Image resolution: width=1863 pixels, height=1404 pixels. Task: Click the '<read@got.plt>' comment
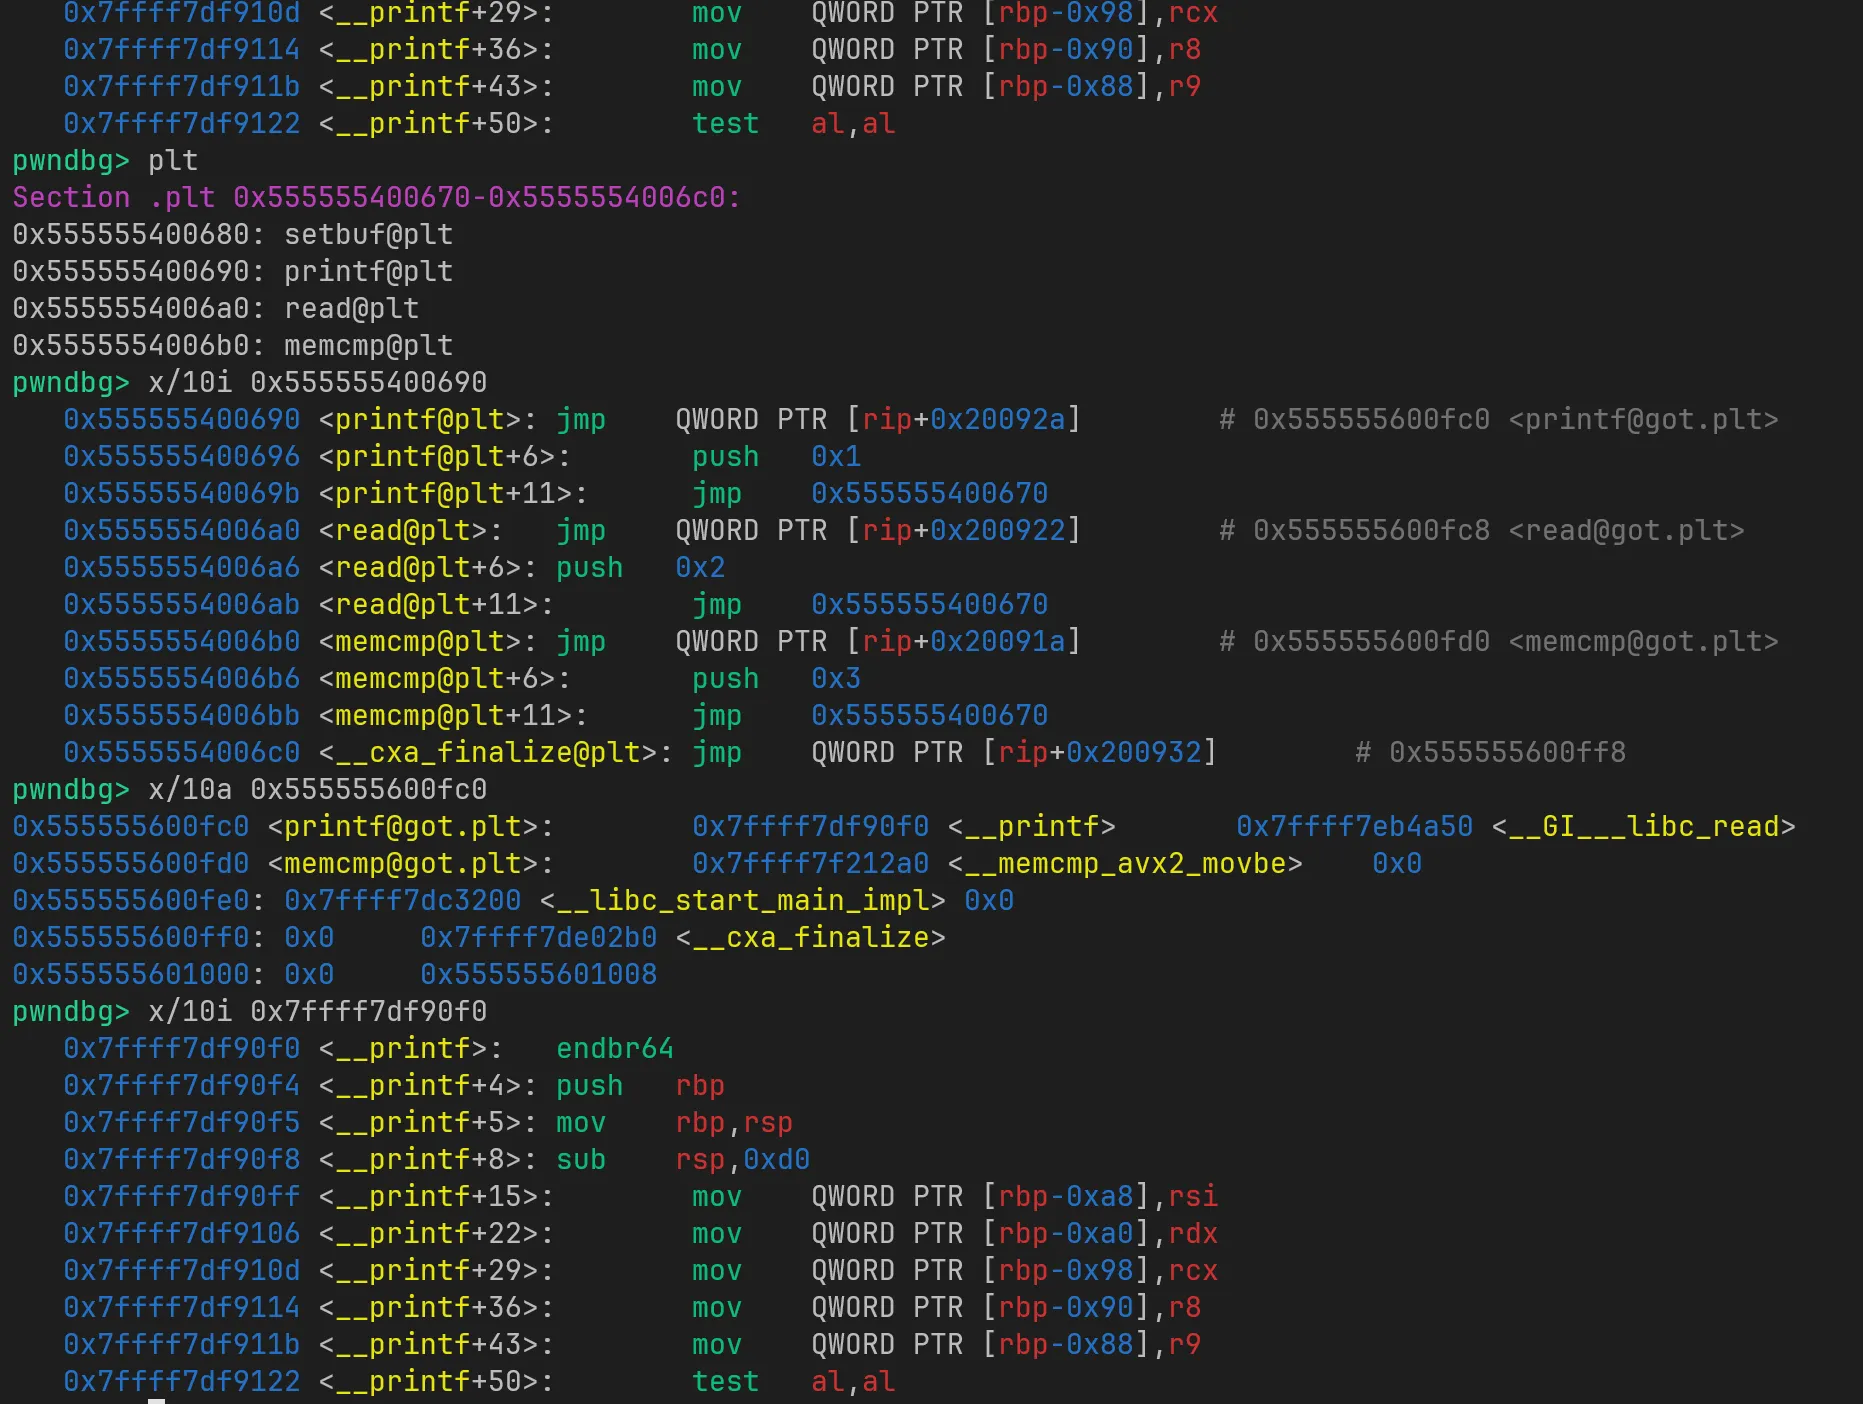pos(1626,531)
